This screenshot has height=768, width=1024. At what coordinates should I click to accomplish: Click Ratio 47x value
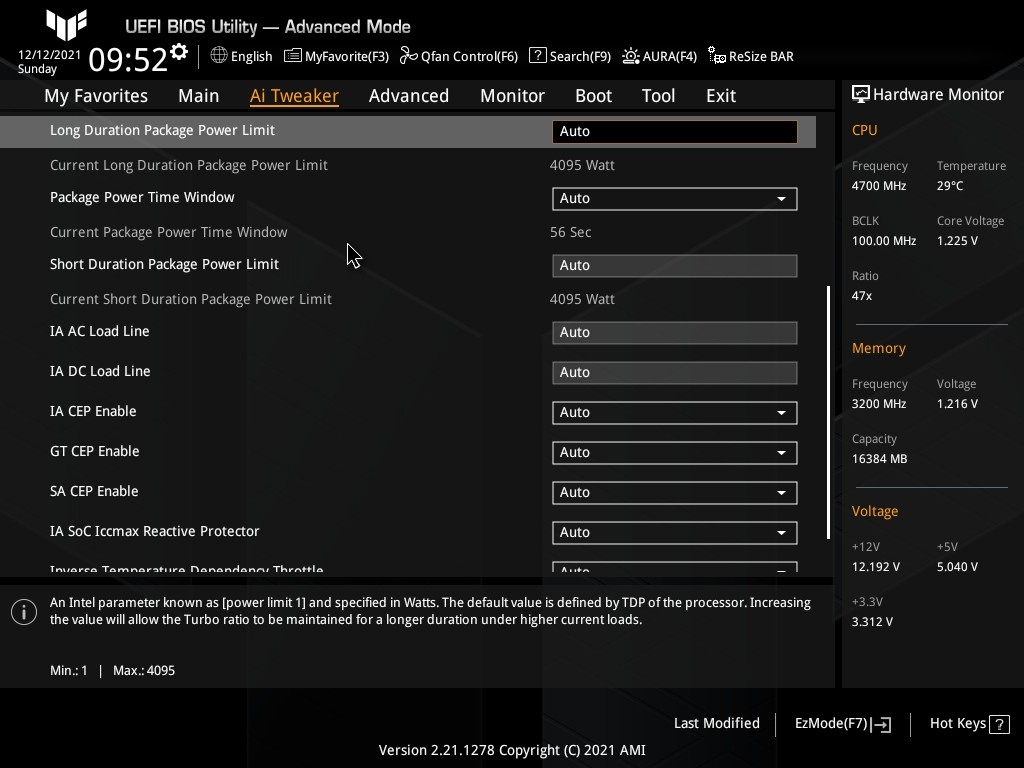[x=861, y=296]
